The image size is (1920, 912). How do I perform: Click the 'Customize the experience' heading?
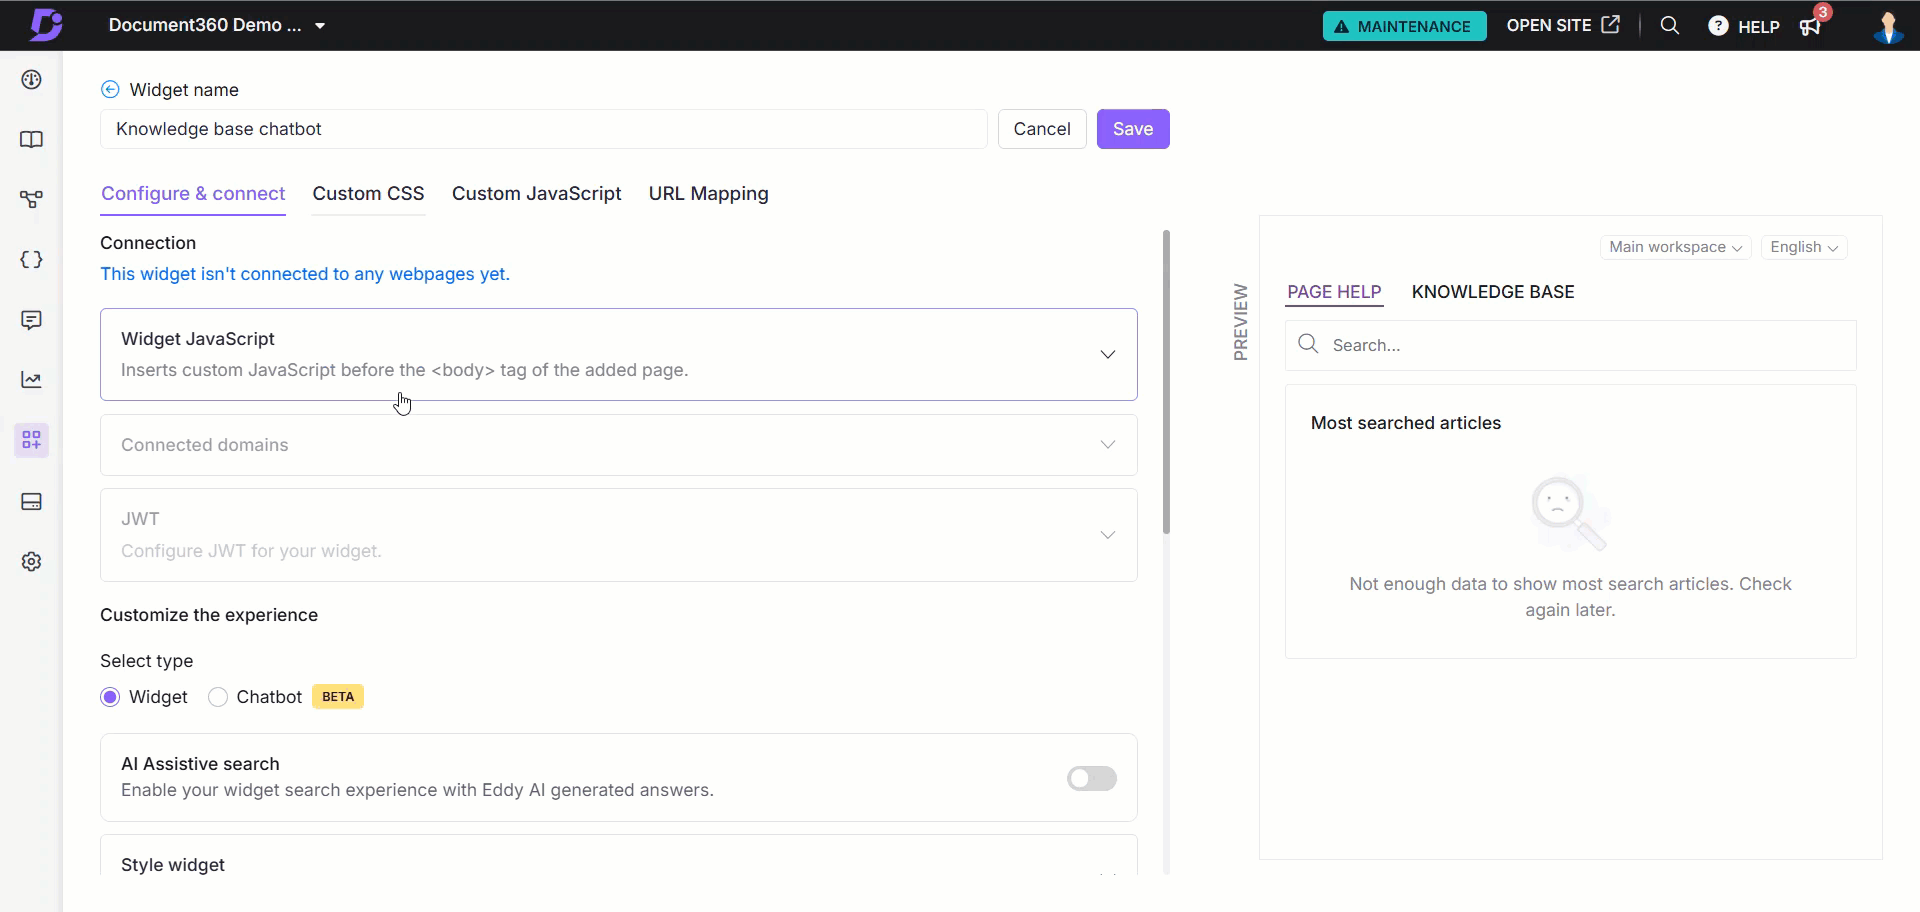click(x=209, y=615)
